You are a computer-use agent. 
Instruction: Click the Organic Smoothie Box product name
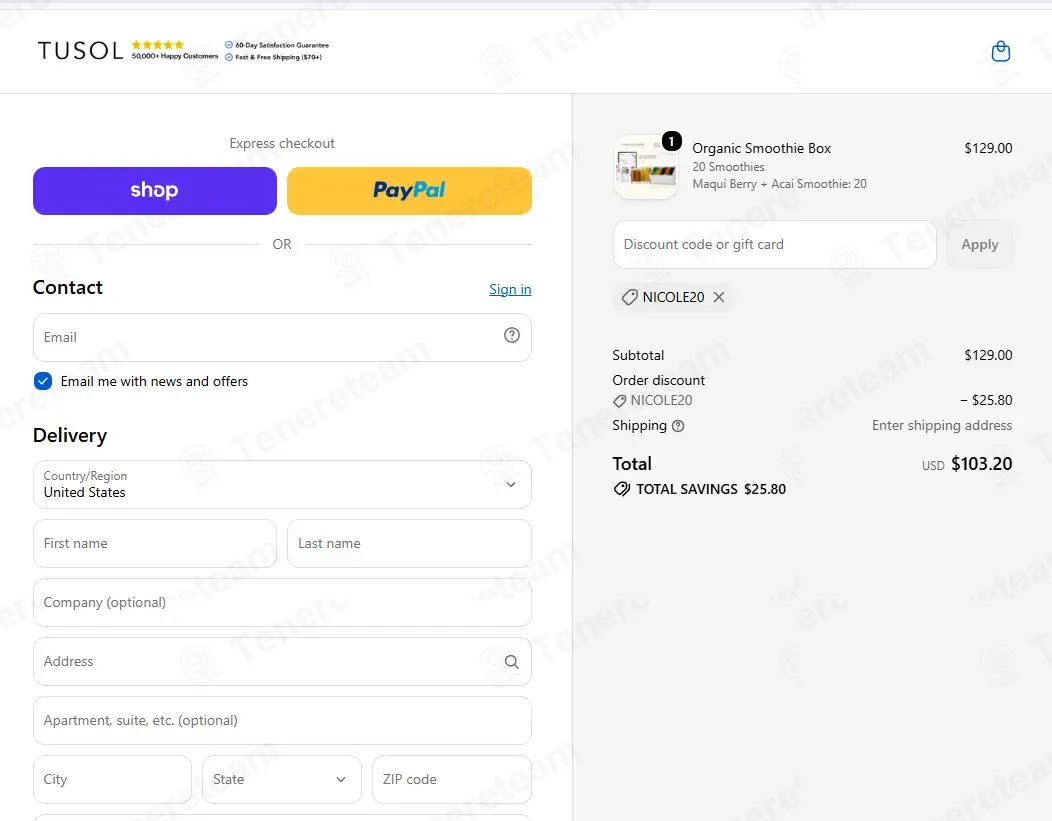click(761, 148)
